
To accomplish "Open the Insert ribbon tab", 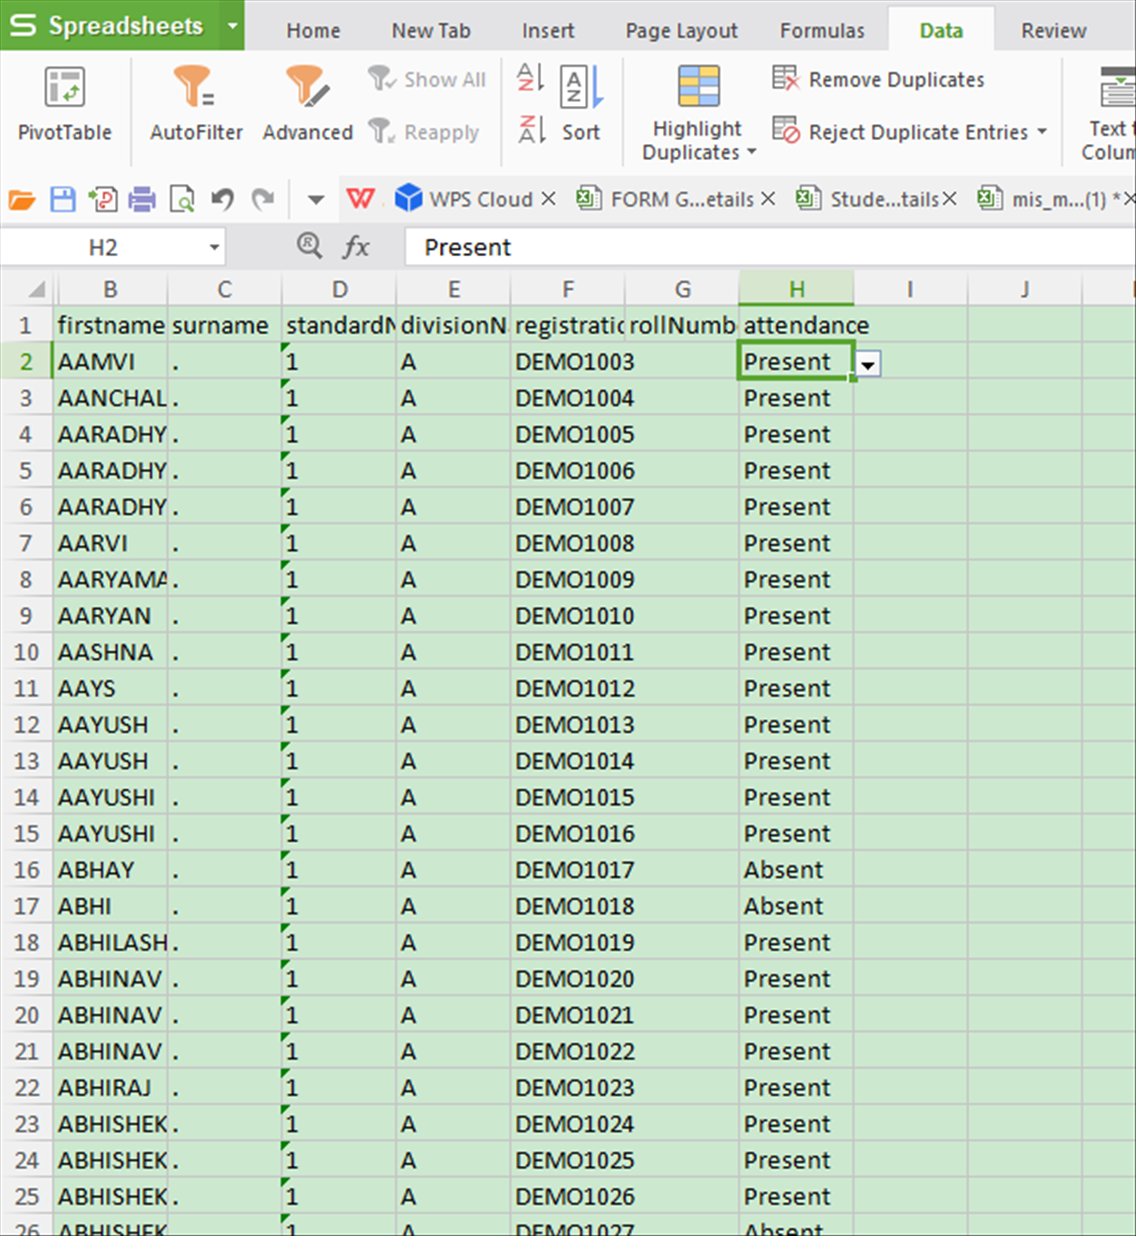I will pyautogui.click(x=548, y=31).
